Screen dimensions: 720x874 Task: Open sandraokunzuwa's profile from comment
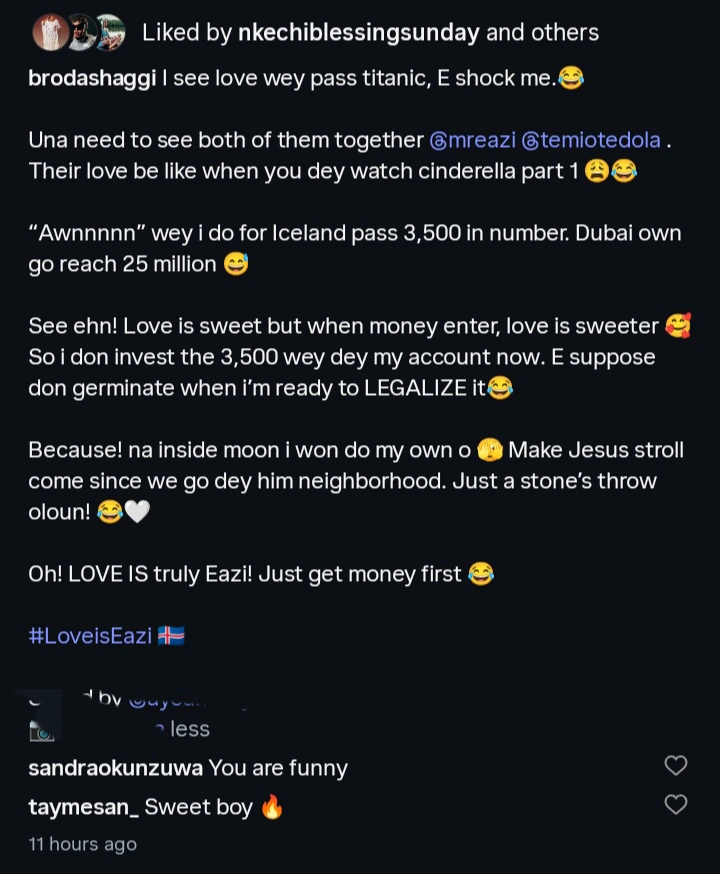pos(116,768)
